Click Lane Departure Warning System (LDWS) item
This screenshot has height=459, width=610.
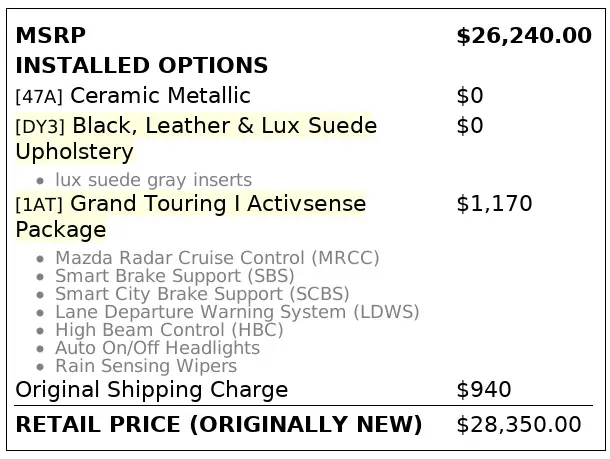[237, 311]
